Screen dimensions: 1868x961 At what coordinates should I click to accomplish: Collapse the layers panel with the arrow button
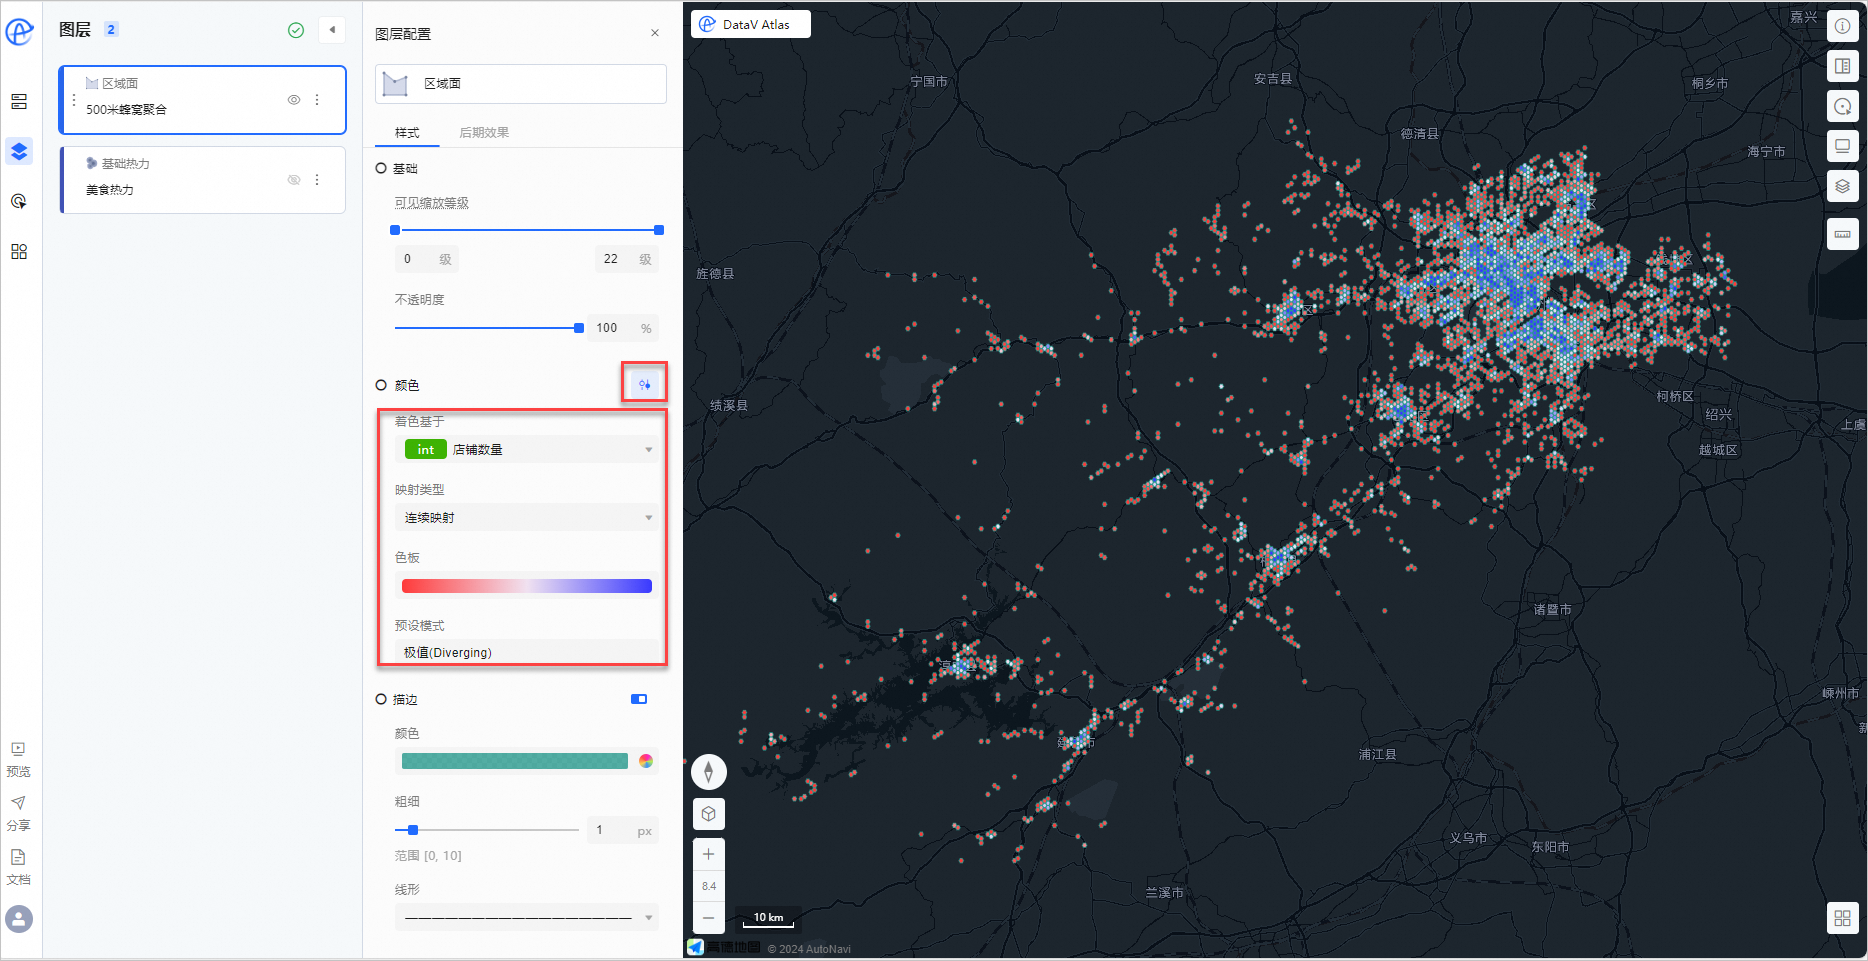click(x=332, y=30)
